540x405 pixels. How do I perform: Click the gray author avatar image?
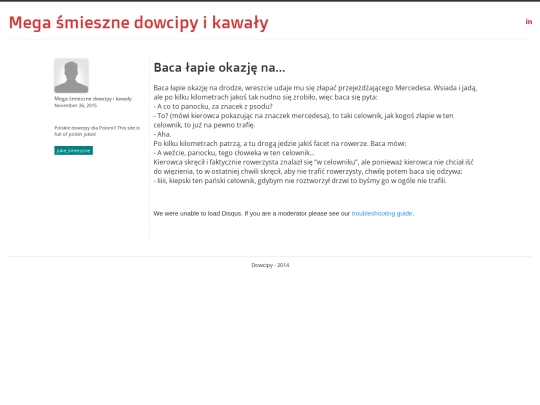pyautogui.click(x=71, y=76)
